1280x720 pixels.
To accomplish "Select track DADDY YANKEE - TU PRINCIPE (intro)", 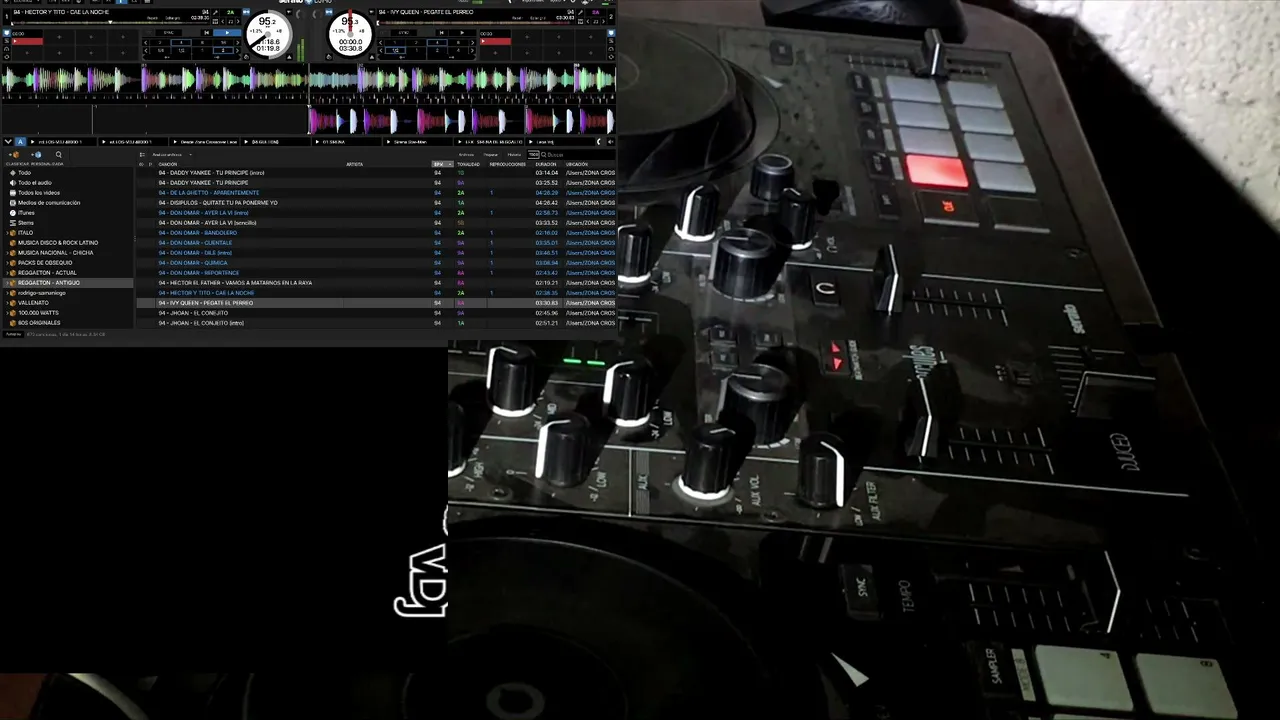I will [376, 173].
